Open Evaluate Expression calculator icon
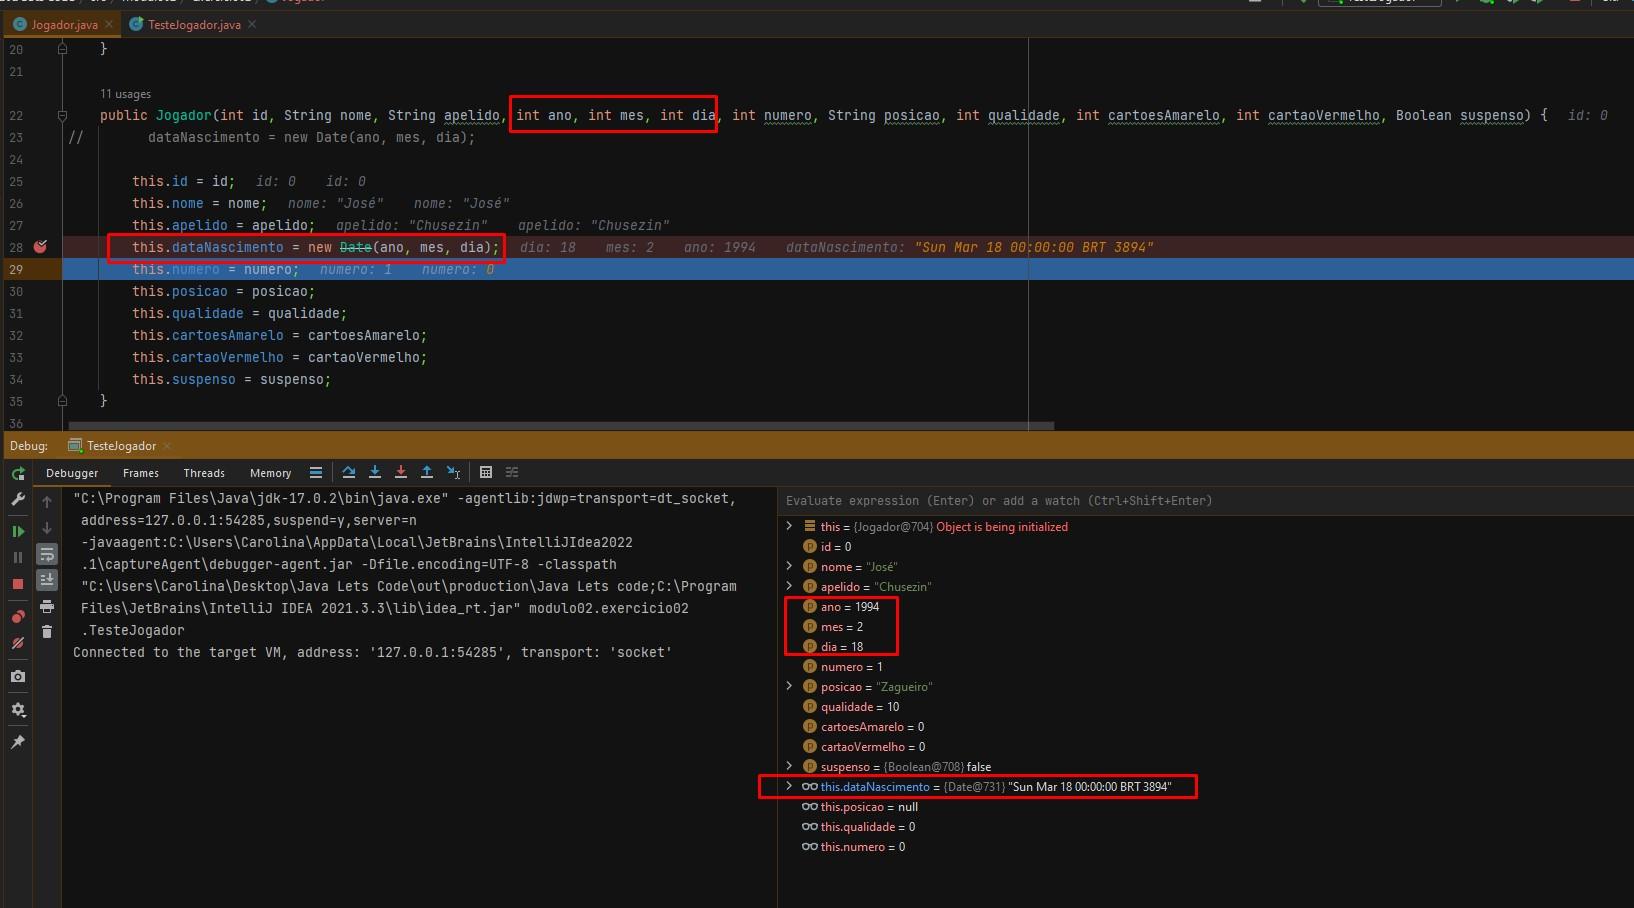Screen dimensions: 1634x908 (486, 472)
